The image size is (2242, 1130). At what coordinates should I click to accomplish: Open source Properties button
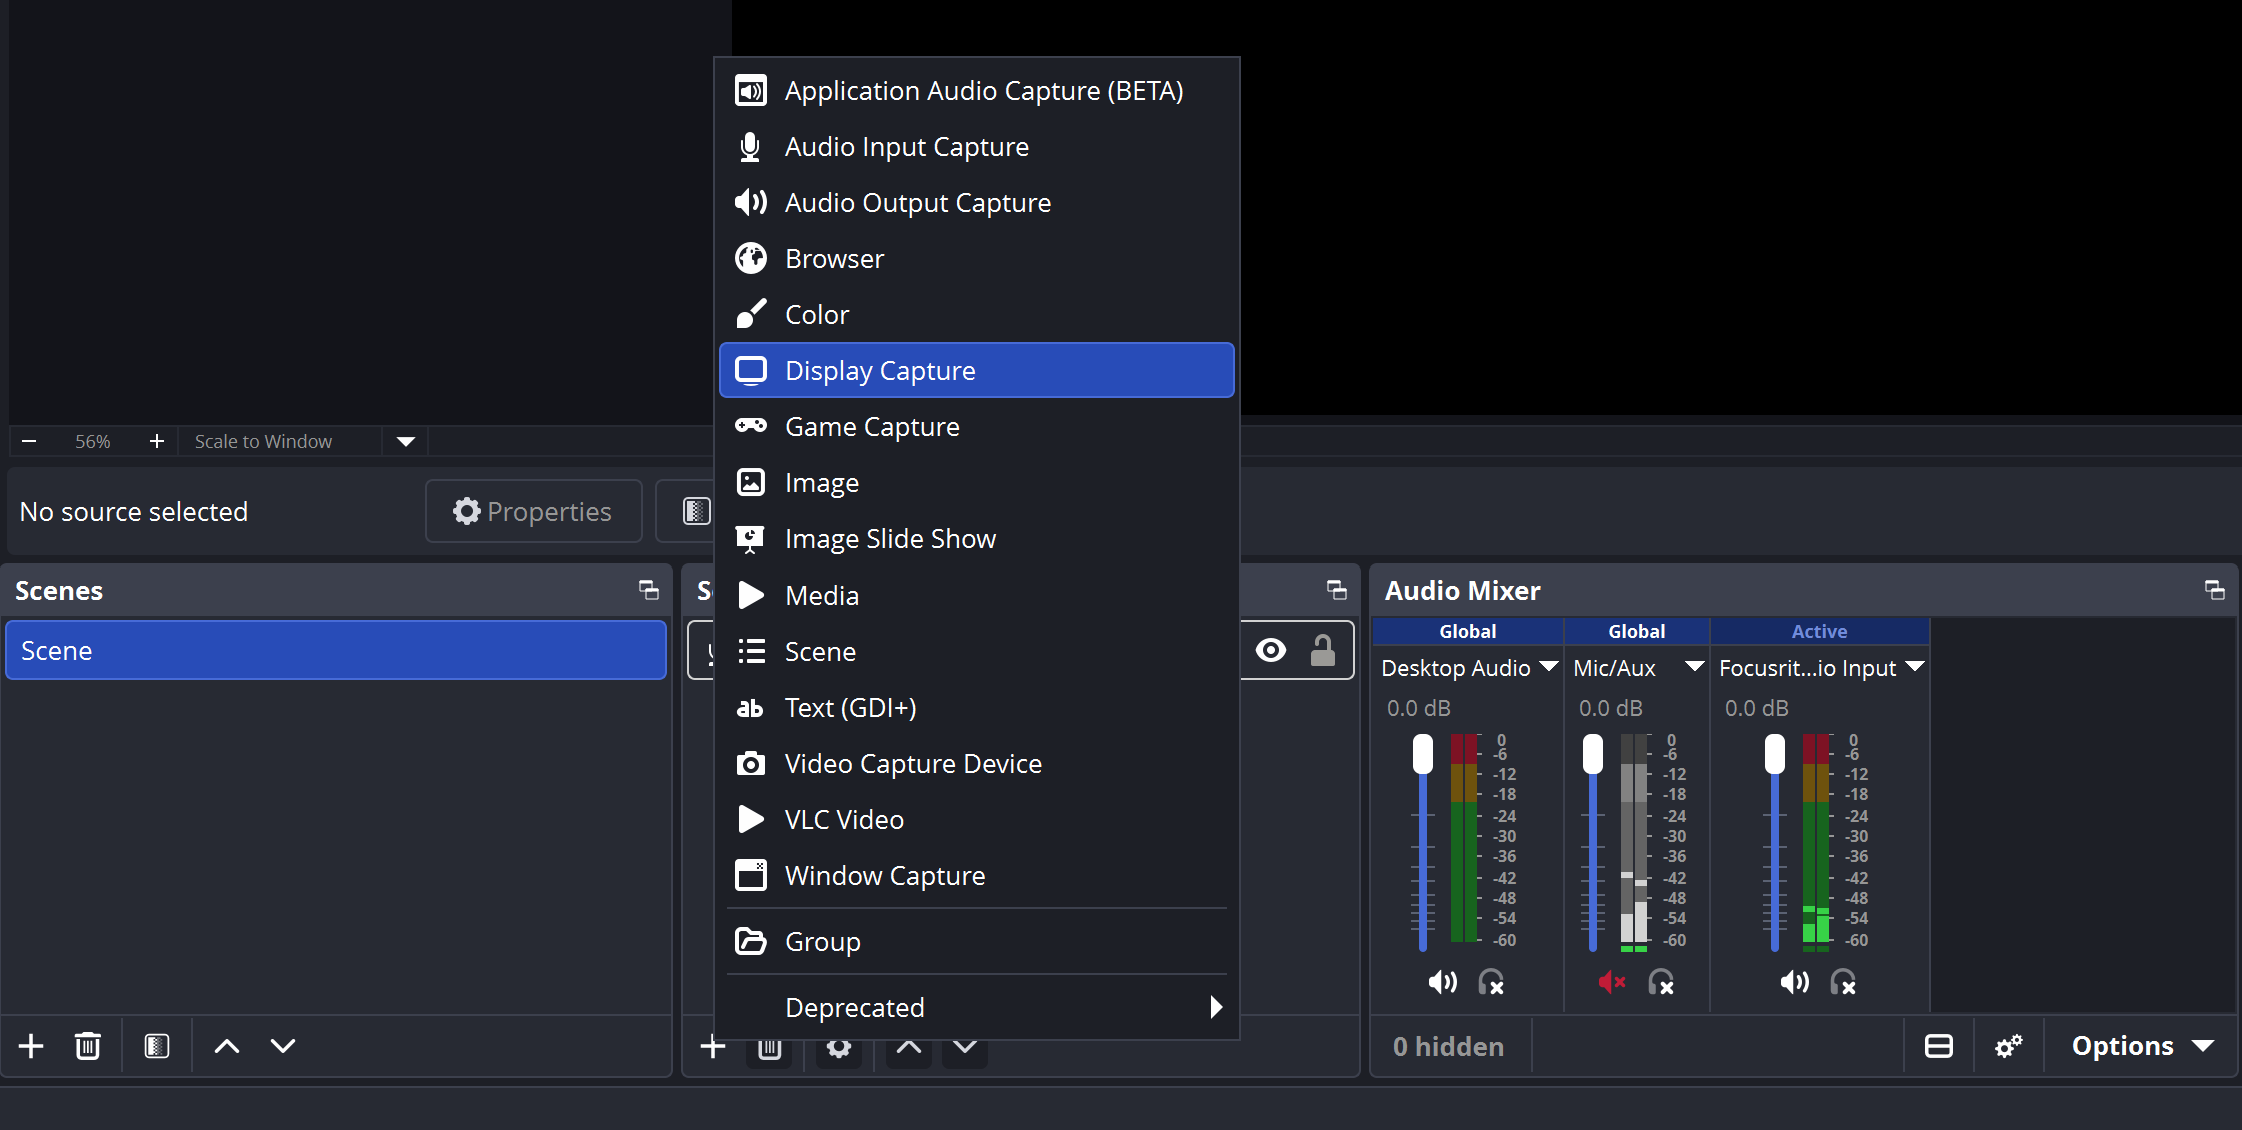pos(533,511)
